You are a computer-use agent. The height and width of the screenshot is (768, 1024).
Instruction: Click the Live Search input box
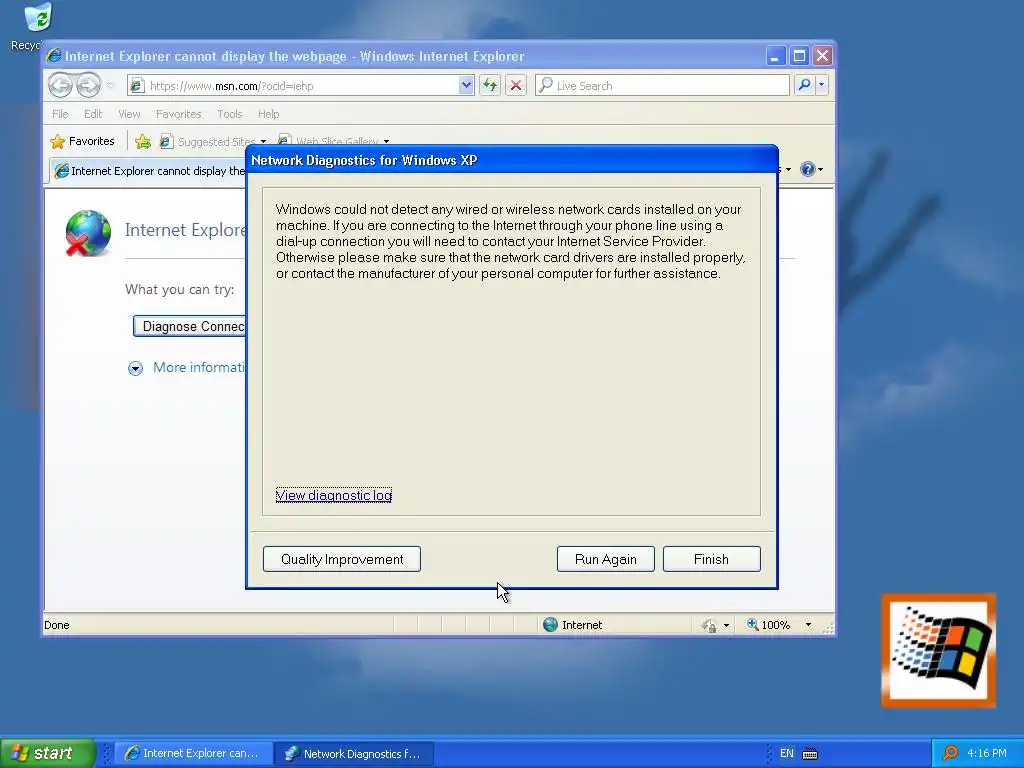click(x=662, y=86)
